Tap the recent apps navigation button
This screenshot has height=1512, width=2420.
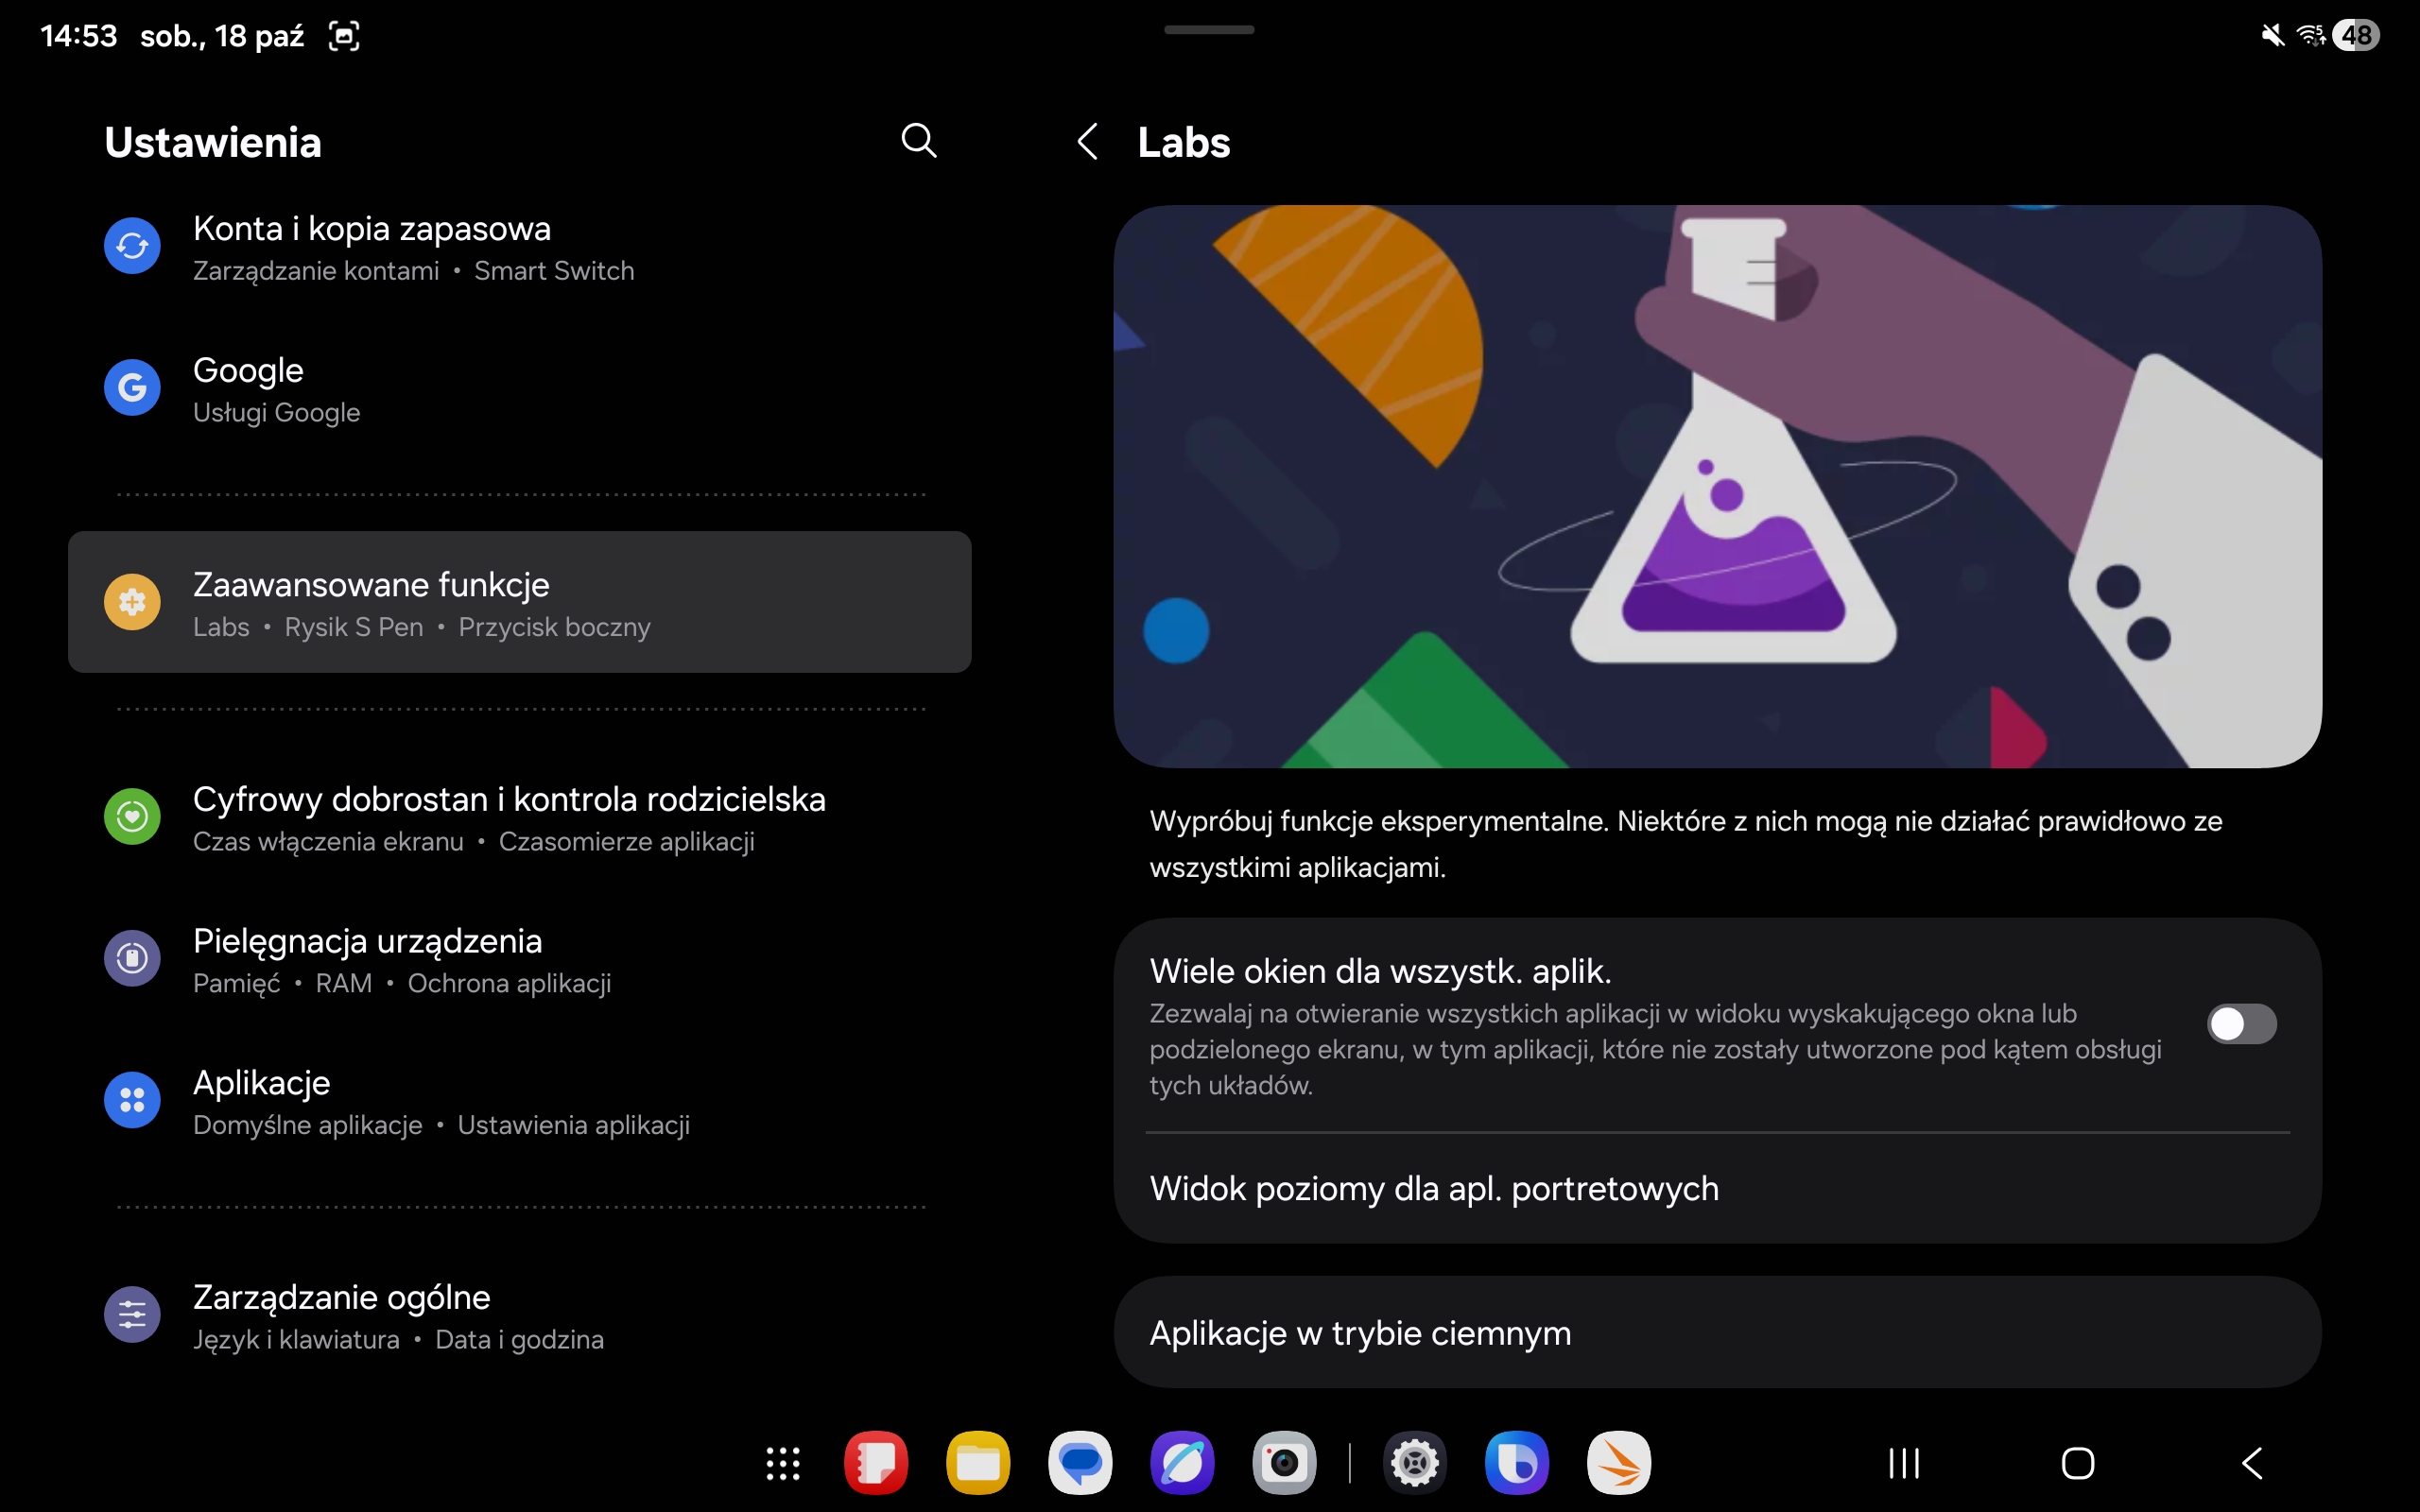pyautogui.click(x=1904, y=1463)
